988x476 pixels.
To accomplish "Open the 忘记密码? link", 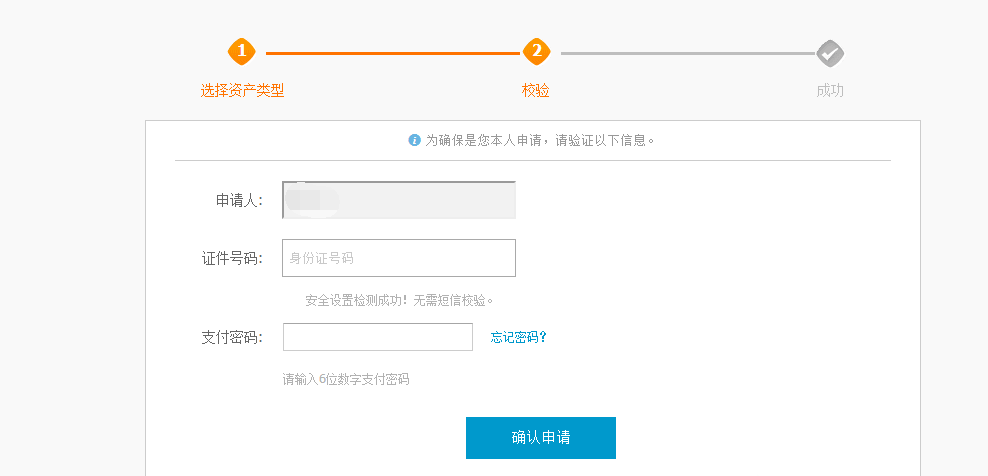I will [519, 337].
